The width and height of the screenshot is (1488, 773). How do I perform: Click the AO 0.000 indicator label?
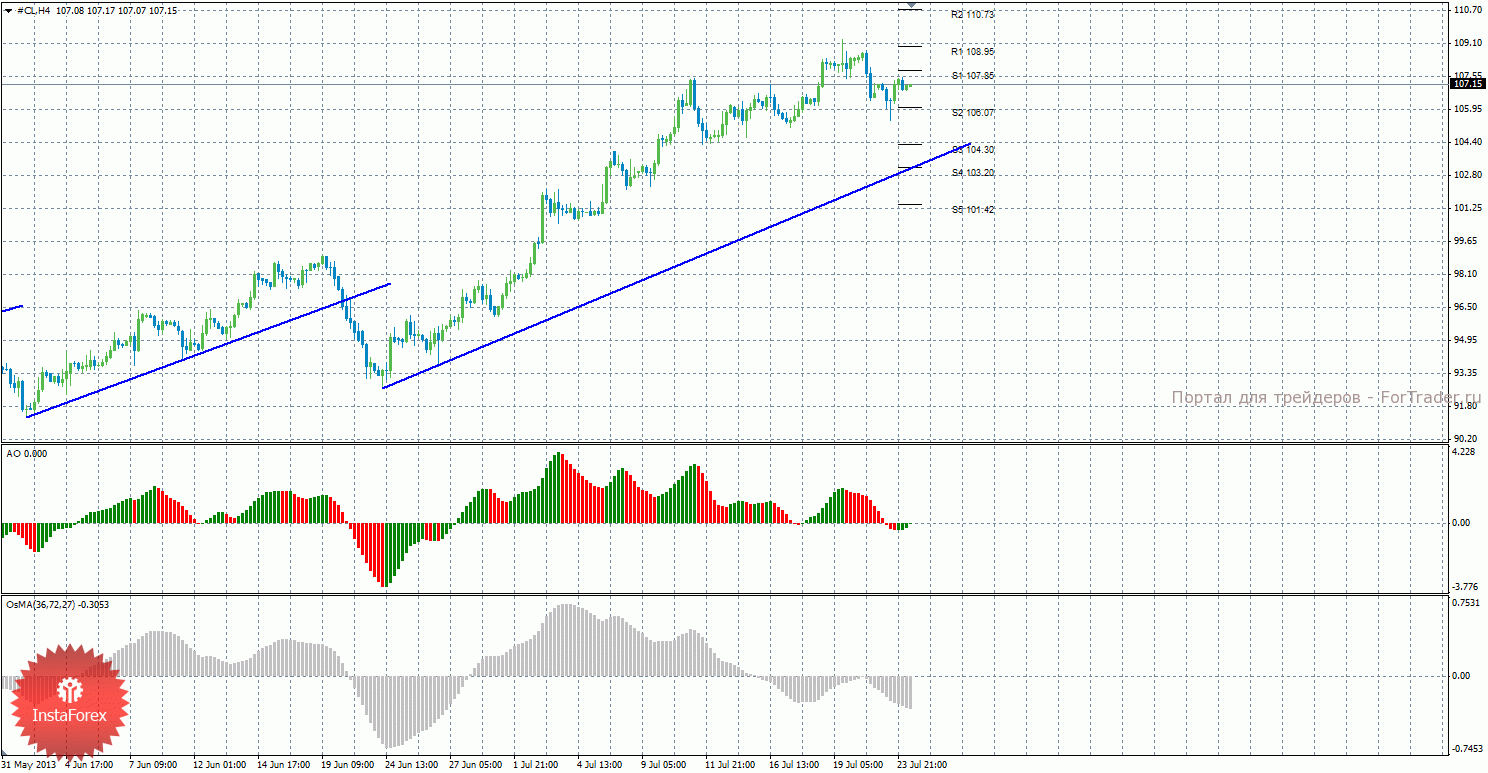(x=26, y=454)
